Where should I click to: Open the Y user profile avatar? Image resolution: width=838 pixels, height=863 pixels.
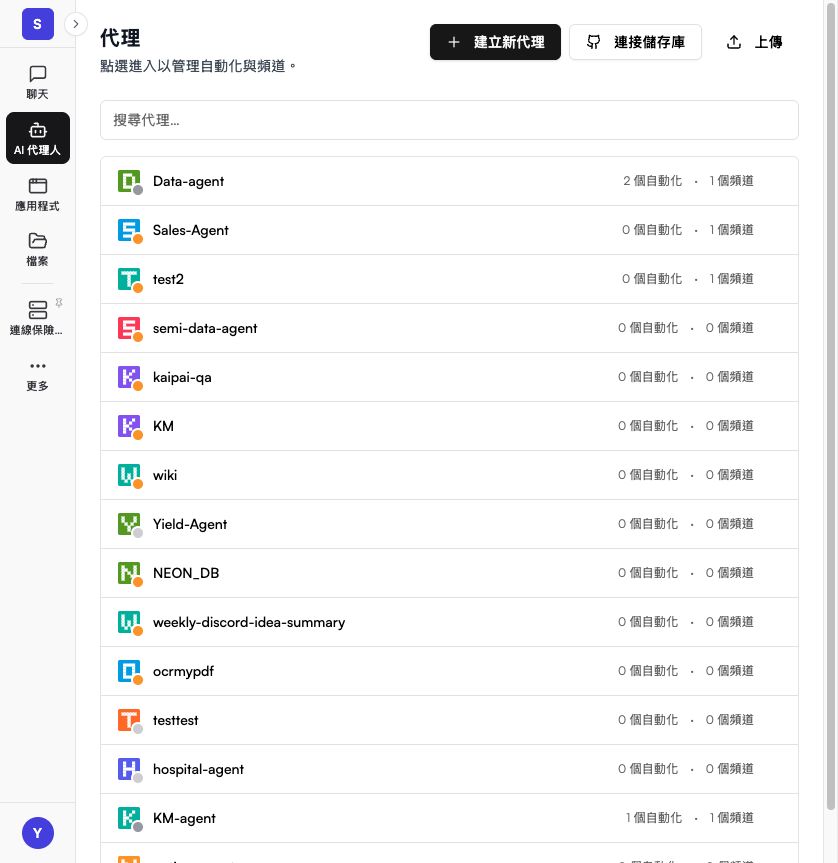tap(37, 833)
